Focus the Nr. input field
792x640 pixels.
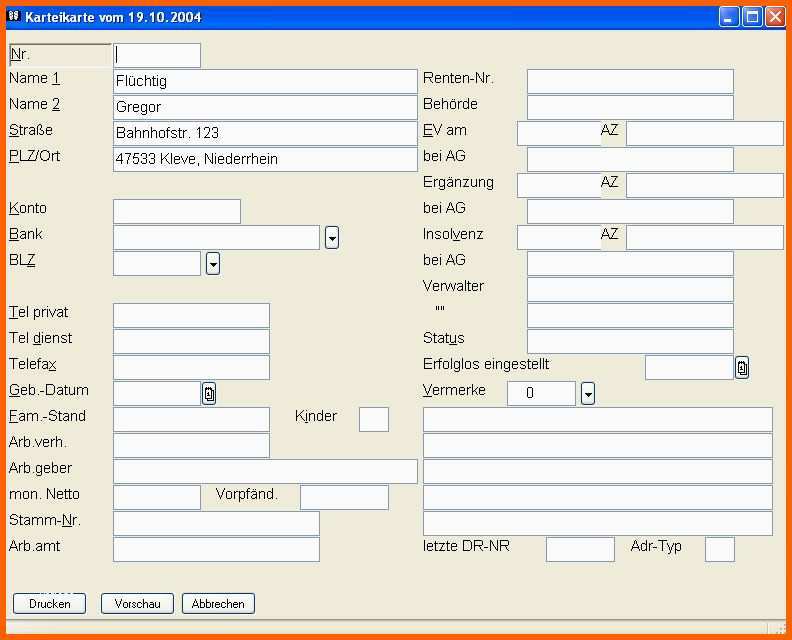click(x=157, y=55)
